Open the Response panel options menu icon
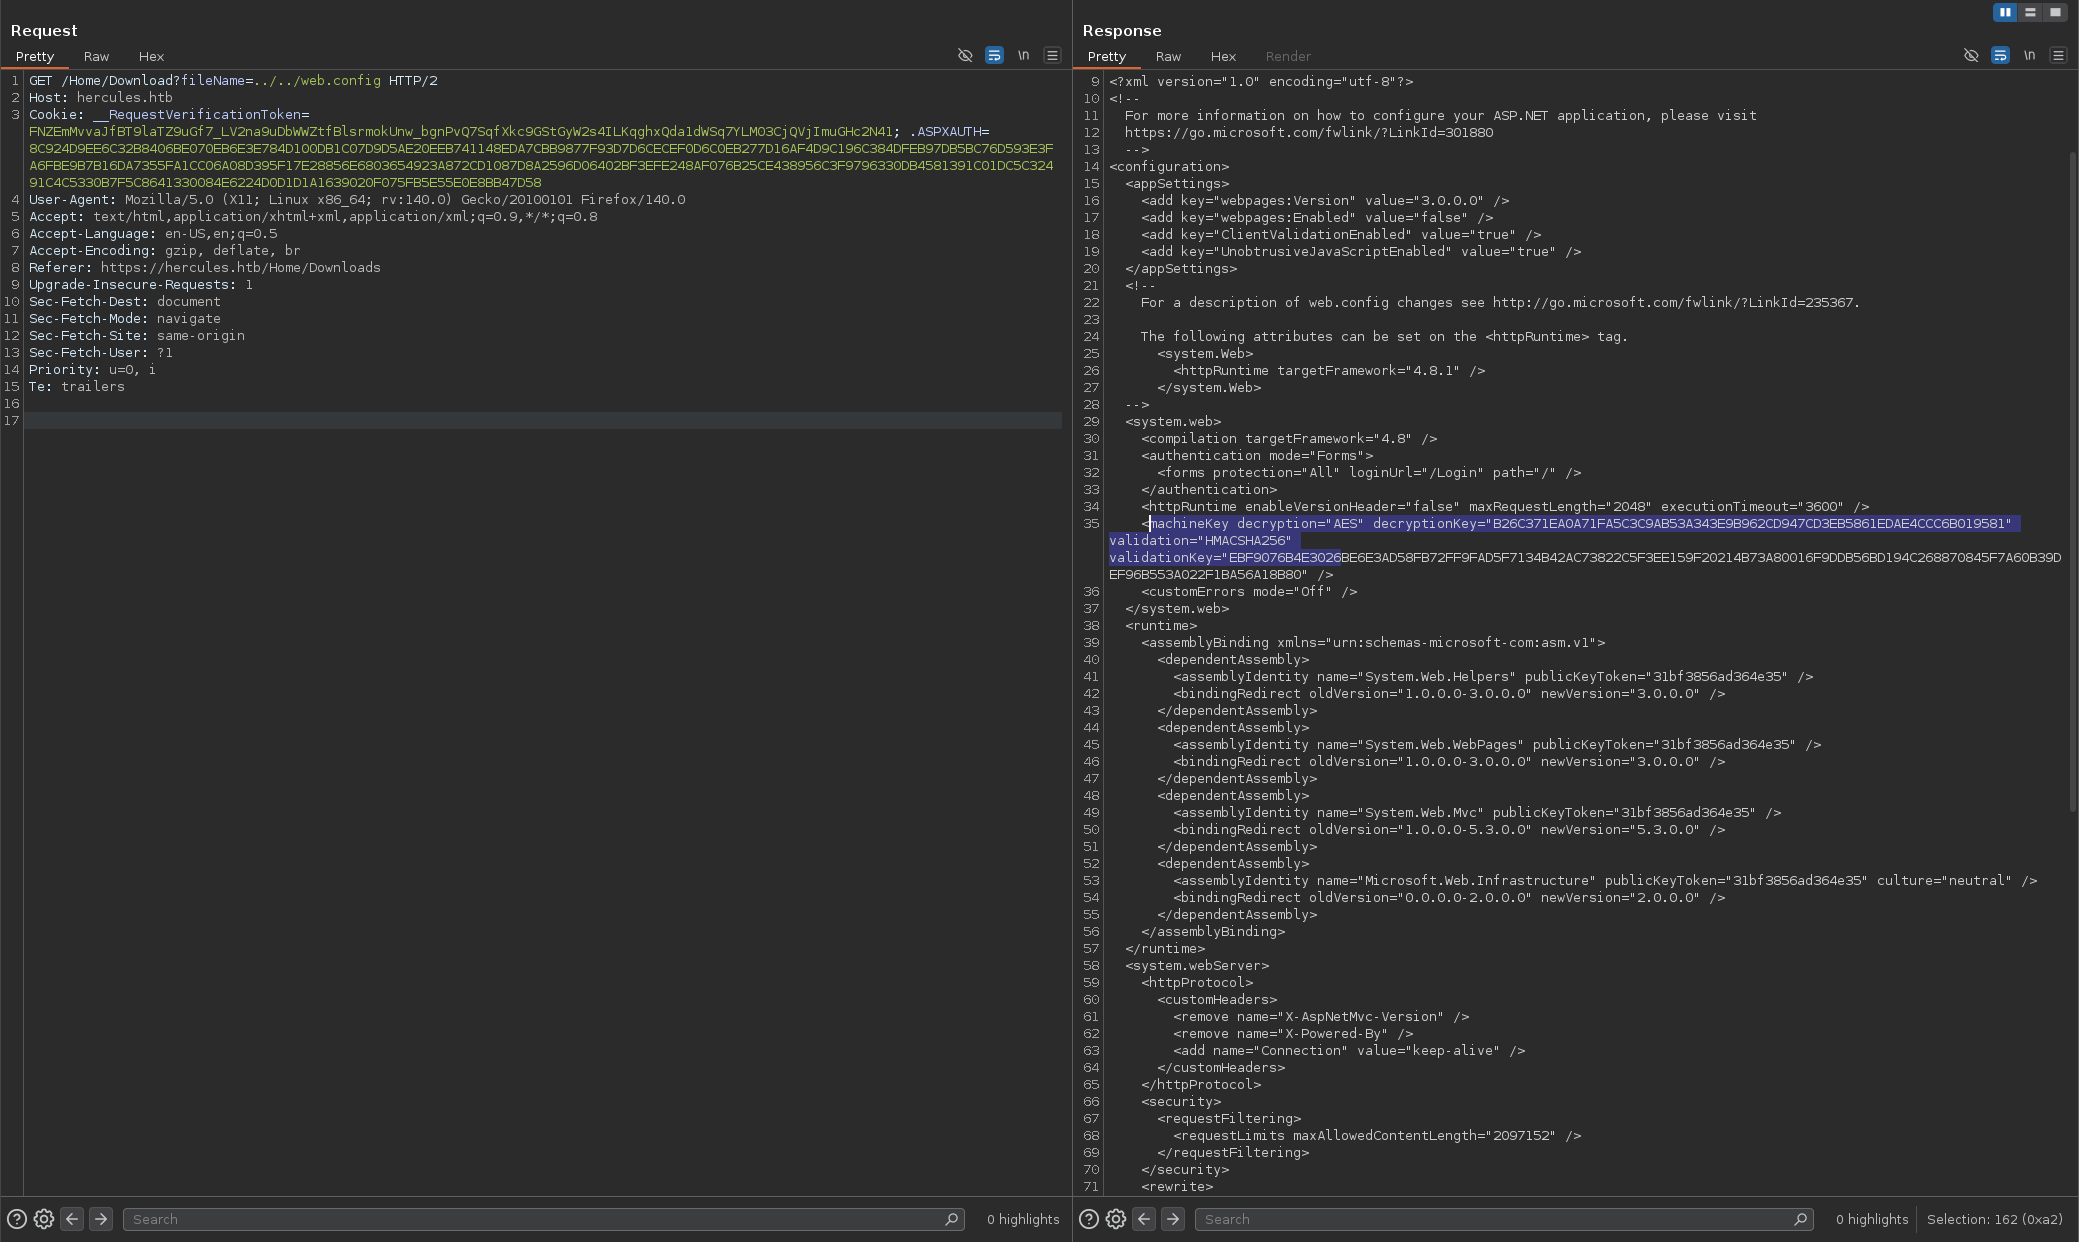Viewport: 2079px width, 1242px height. click(x=2058, y=56)
